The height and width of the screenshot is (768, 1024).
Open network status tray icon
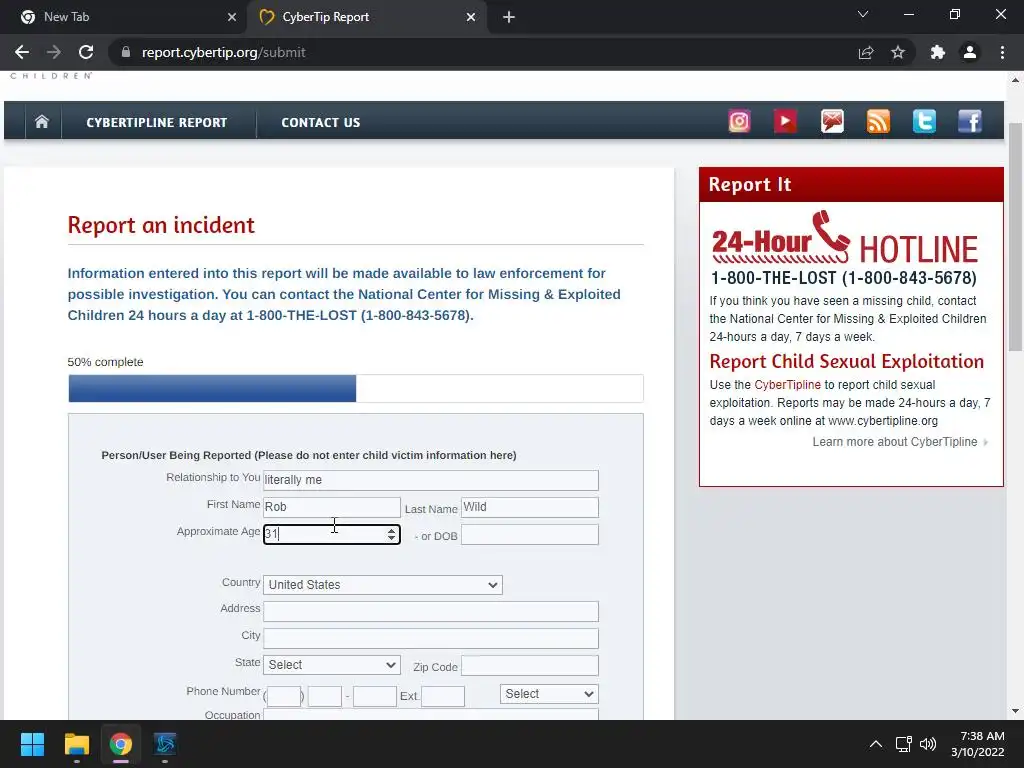tap(903, 744)
